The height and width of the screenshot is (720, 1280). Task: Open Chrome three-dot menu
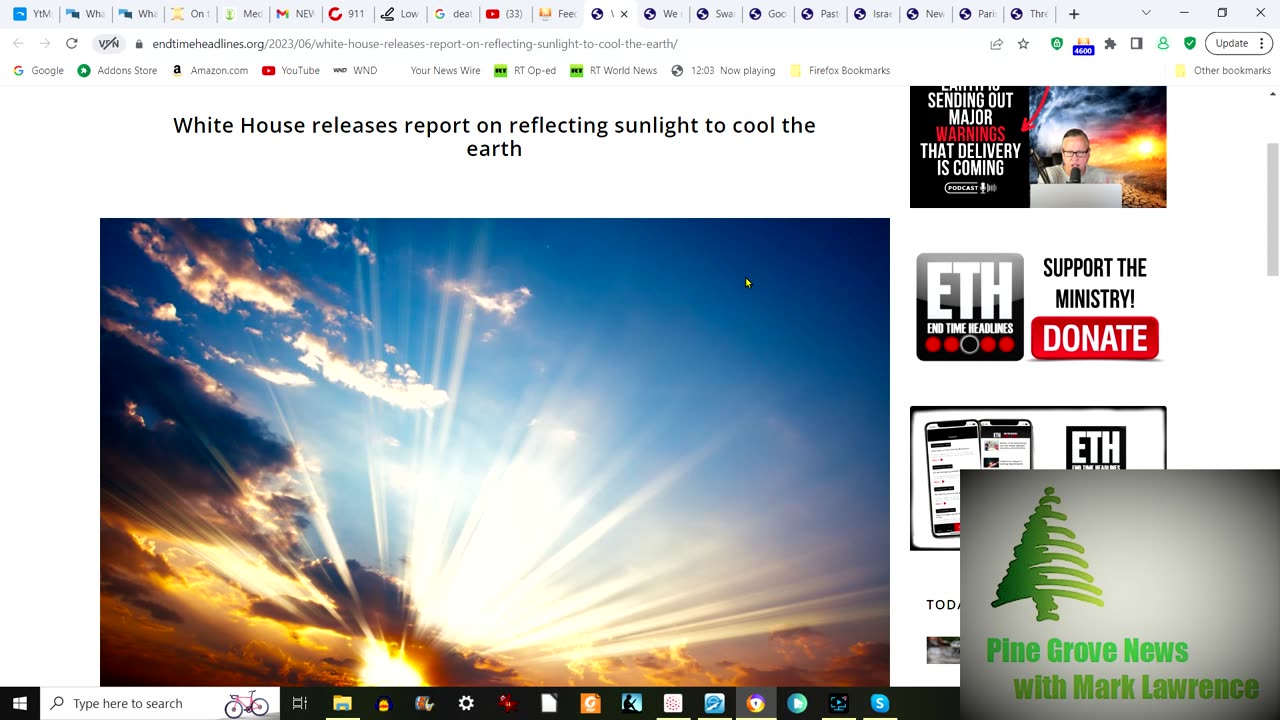pyautogui.click(x=1262, y=44)
